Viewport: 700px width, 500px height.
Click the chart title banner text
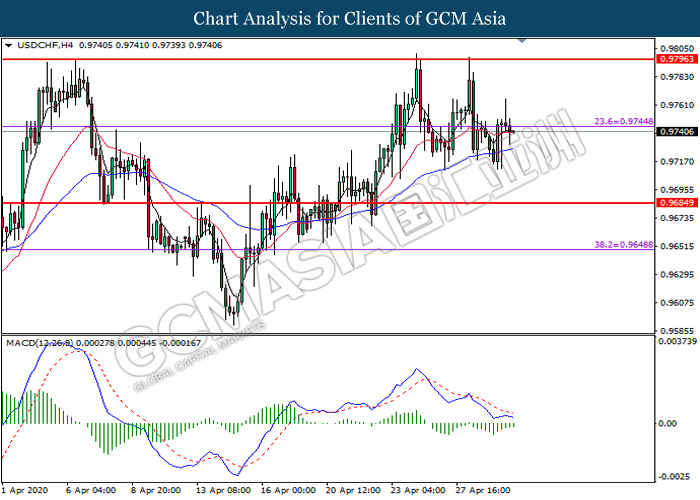[349, 18]
